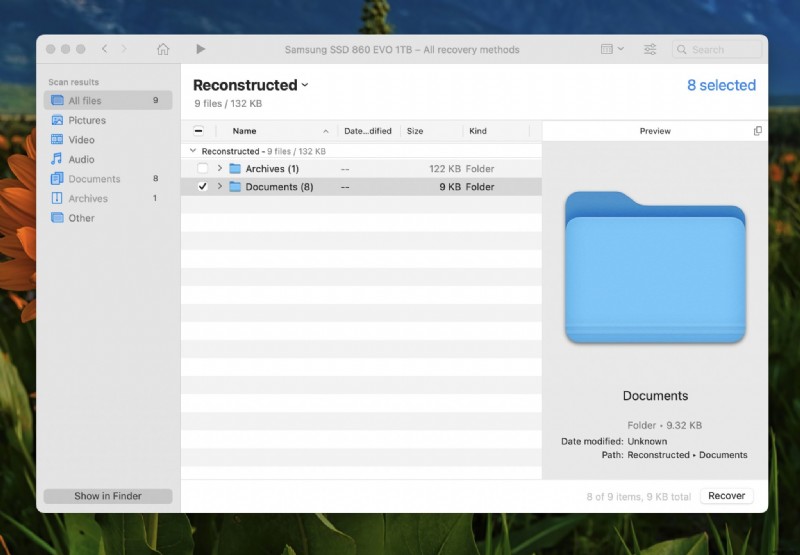
Task: Select All files in sidebar
Action: click(85, 101)
